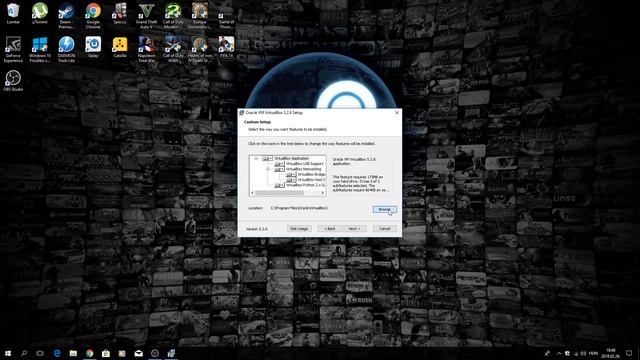Cancel the VirtualBox setup
Viewport: 640px width, 360px height.
click(x=384, y=229)
